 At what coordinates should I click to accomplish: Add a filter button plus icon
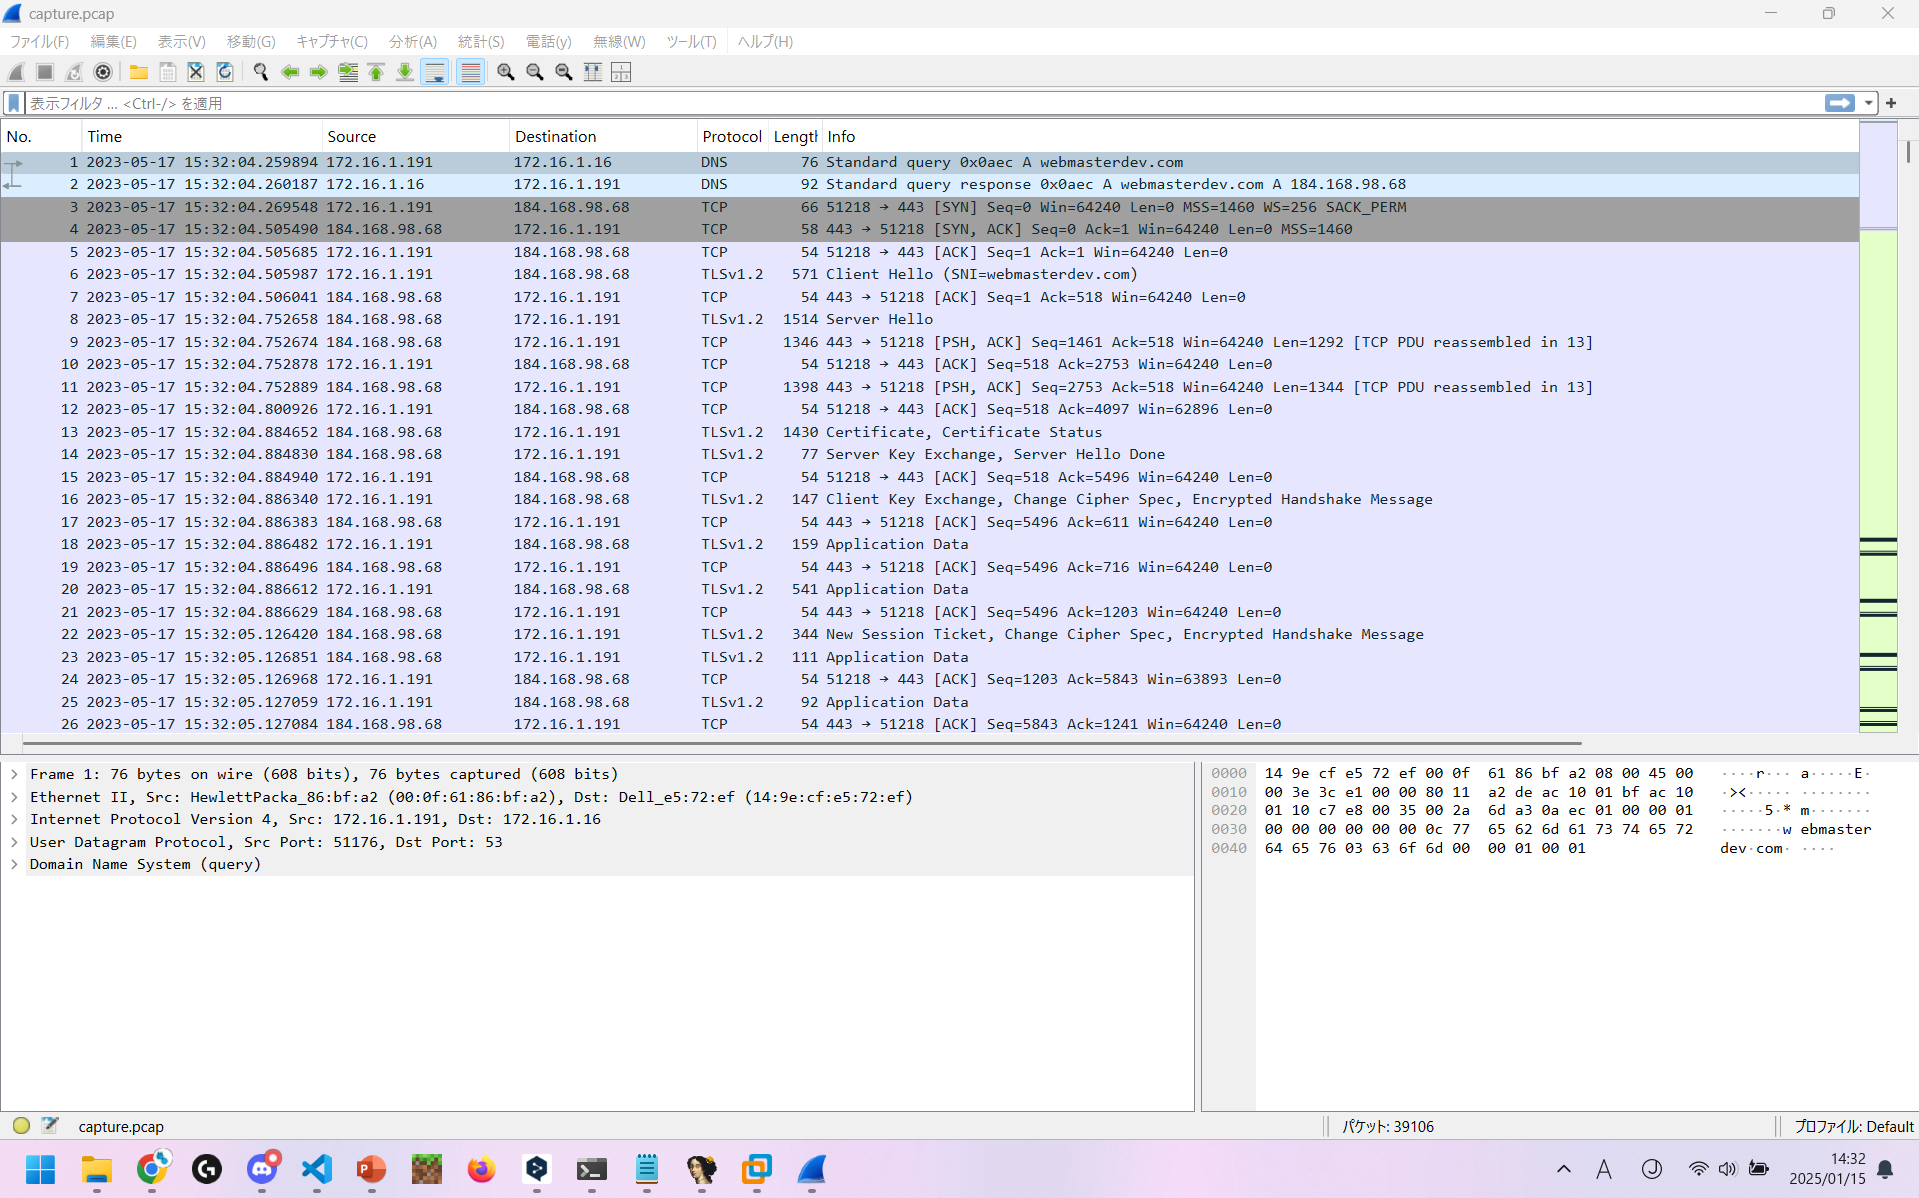(1891, 103)
